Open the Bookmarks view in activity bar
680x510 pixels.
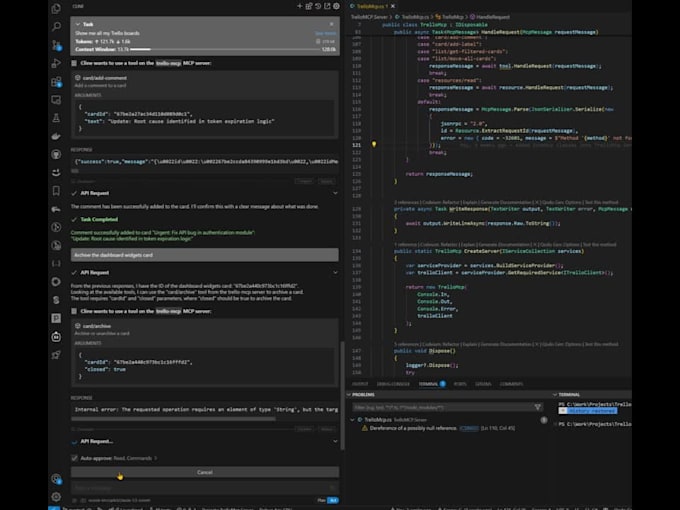coord(56,191)
